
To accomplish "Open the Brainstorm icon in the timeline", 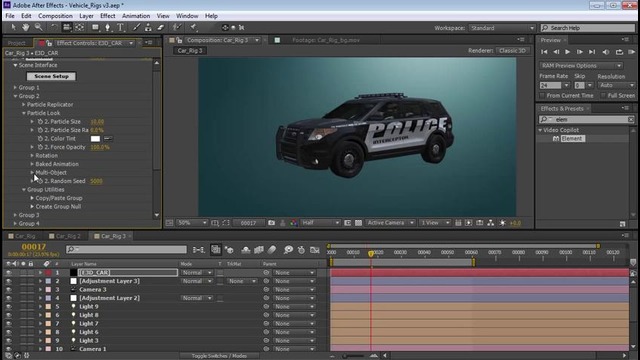I will pyautogui.click(x=288, y=249).
